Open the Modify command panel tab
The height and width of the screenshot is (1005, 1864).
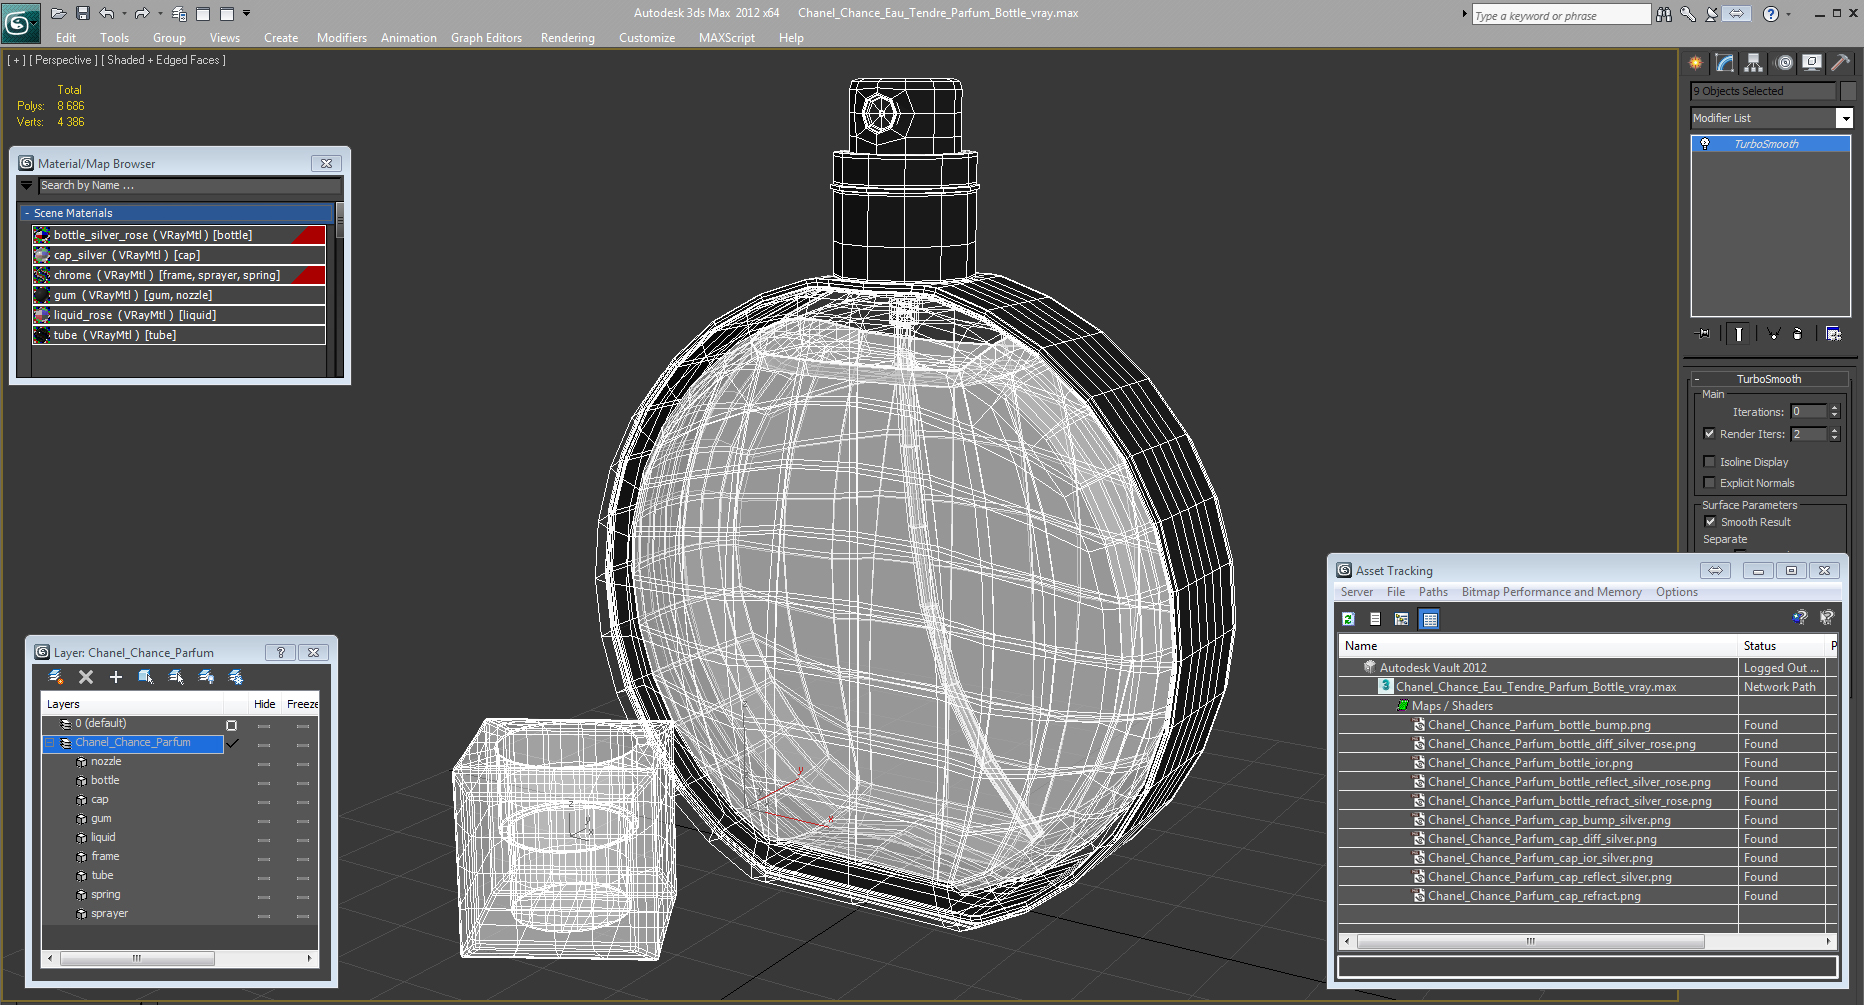(1725, 63)
